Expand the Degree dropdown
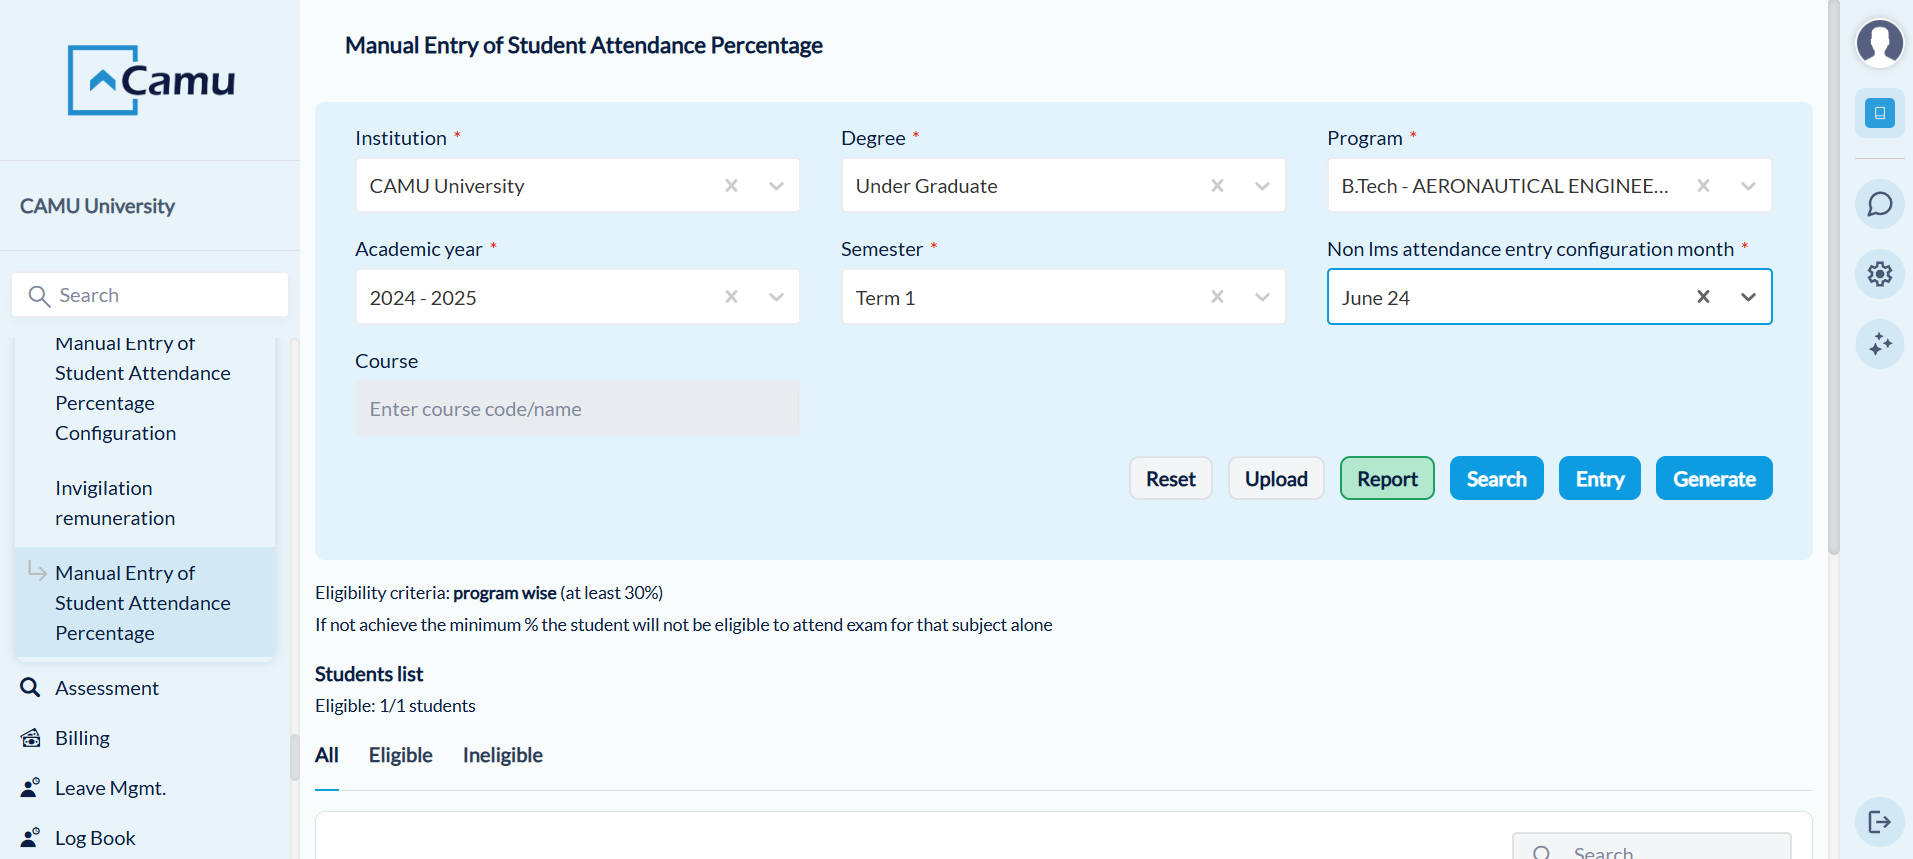Screen dimensions: 1913x859 point(1262,186)
